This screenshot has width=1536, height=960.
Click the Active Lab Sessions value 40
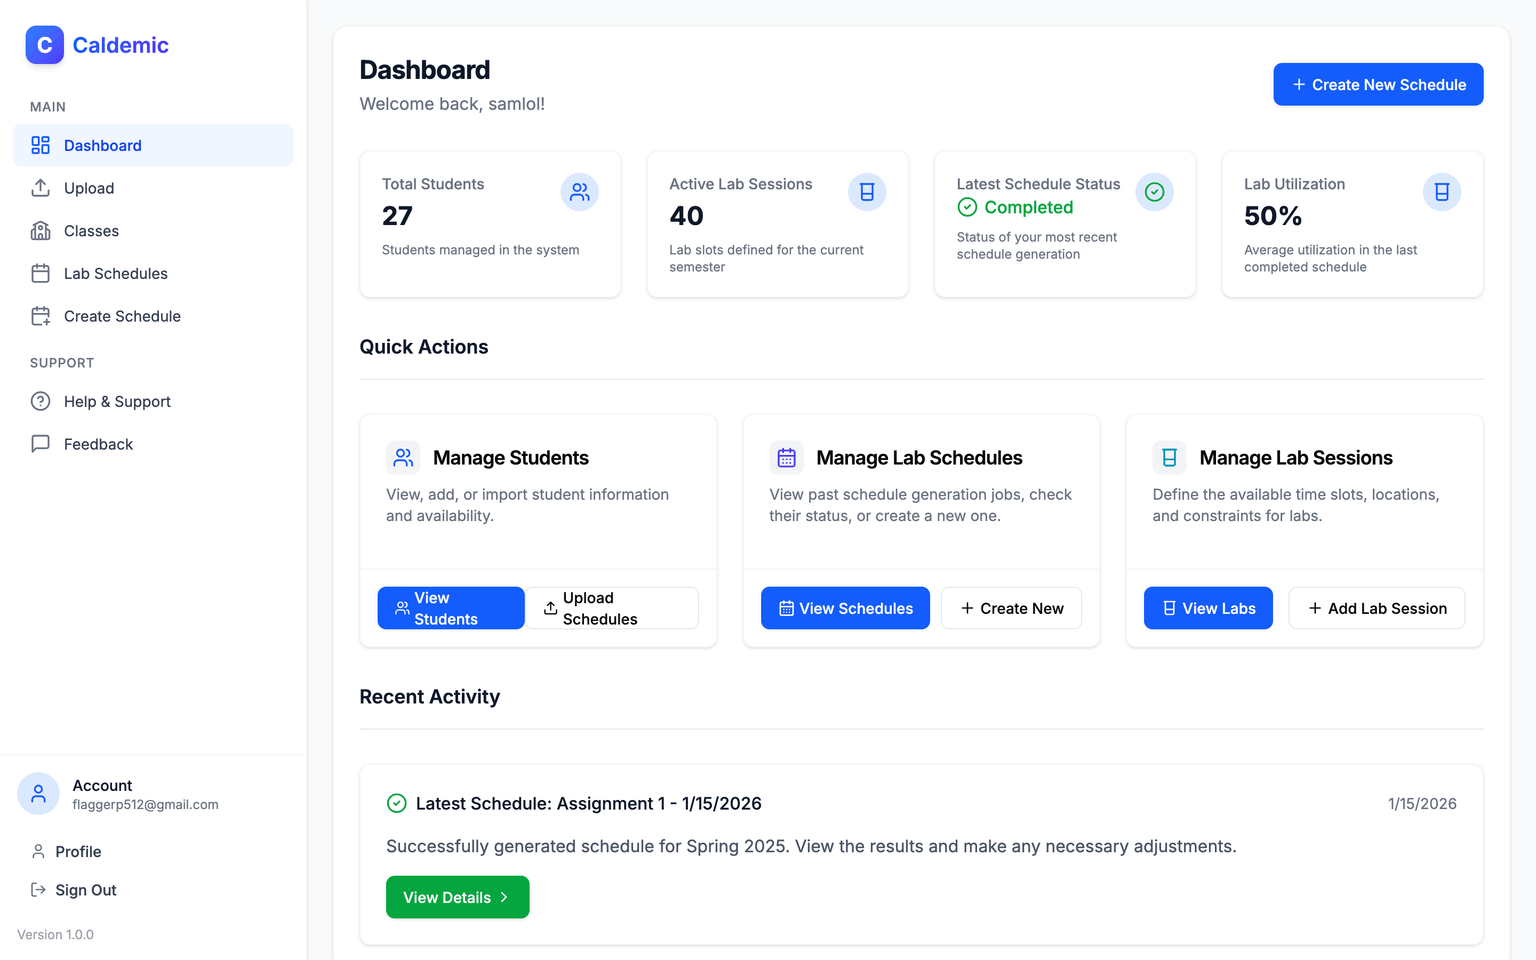coord(686,216)
